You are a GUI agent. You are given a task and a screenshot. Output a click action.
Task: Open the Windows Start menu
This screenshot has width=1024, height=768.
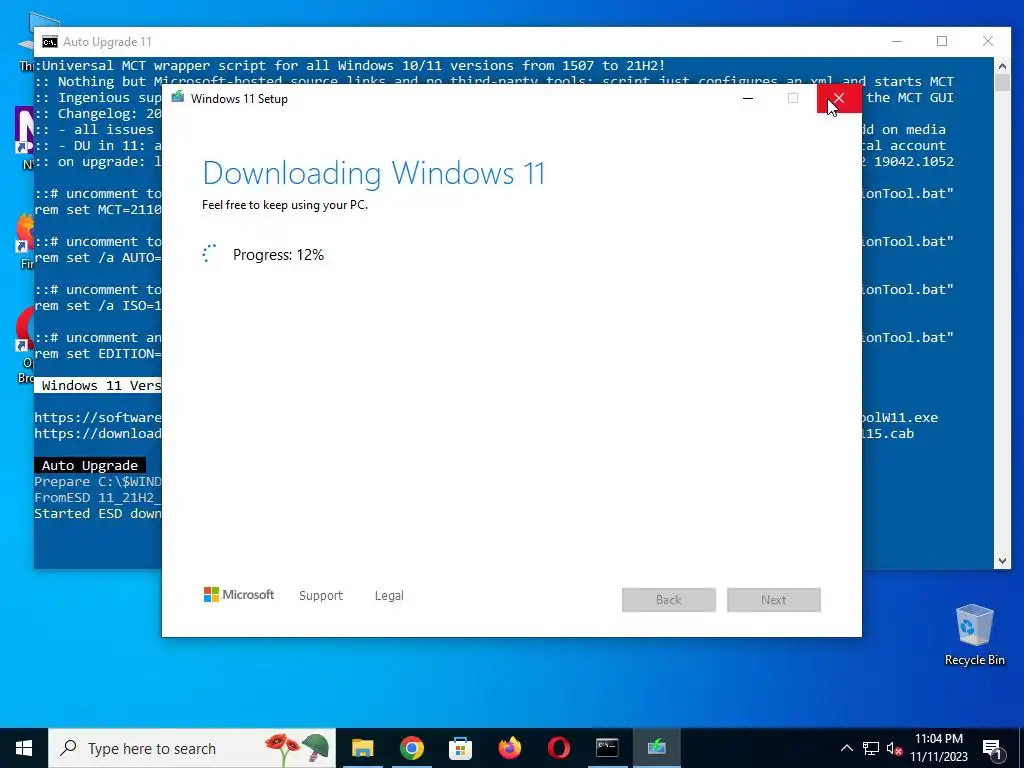[x=24, y=748]
